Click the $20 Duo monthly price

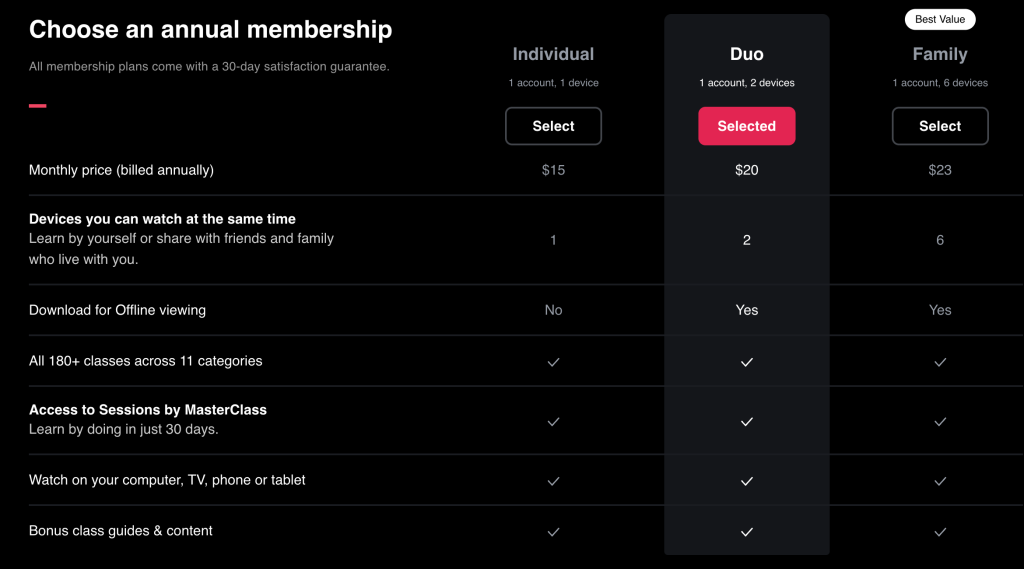746,170
